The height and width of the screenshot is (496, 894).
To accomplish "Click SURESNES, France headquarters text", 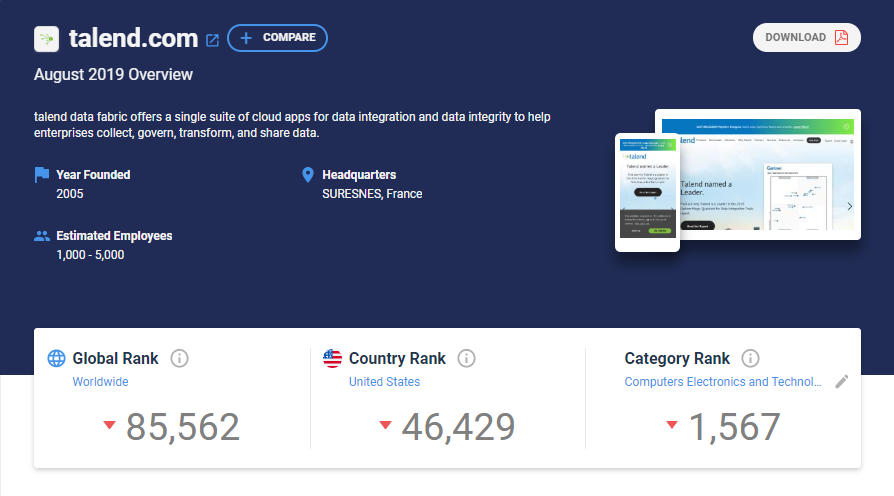I will pos(372,194).
